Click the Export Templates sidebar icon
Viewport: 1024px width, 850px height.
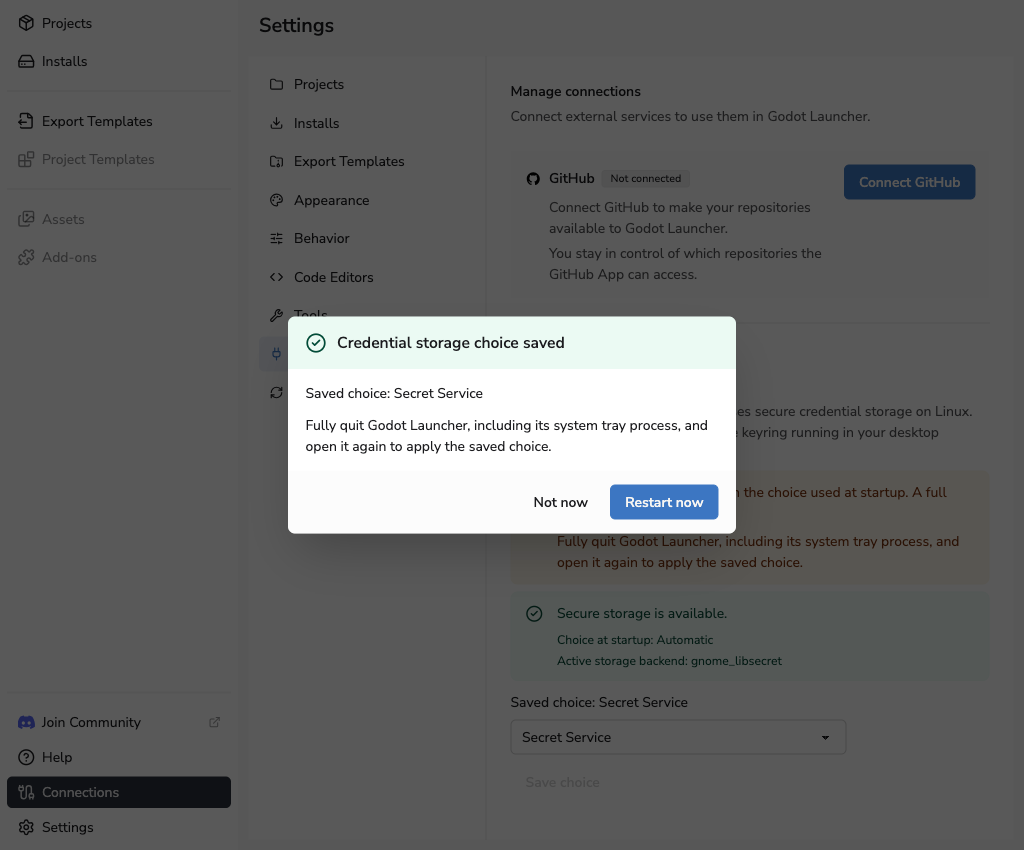point(26,121)
